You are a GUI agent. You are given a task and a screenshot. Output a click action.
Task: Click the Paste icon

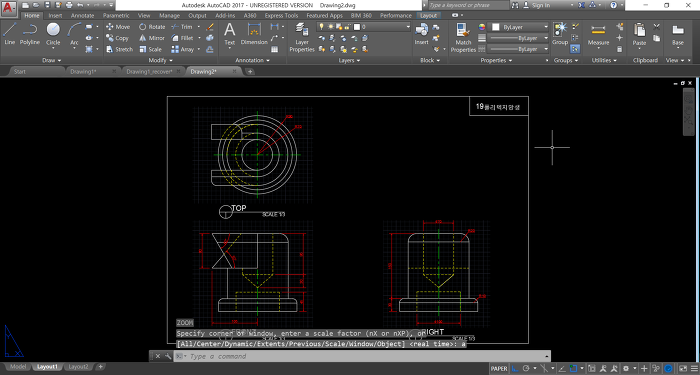639,34
